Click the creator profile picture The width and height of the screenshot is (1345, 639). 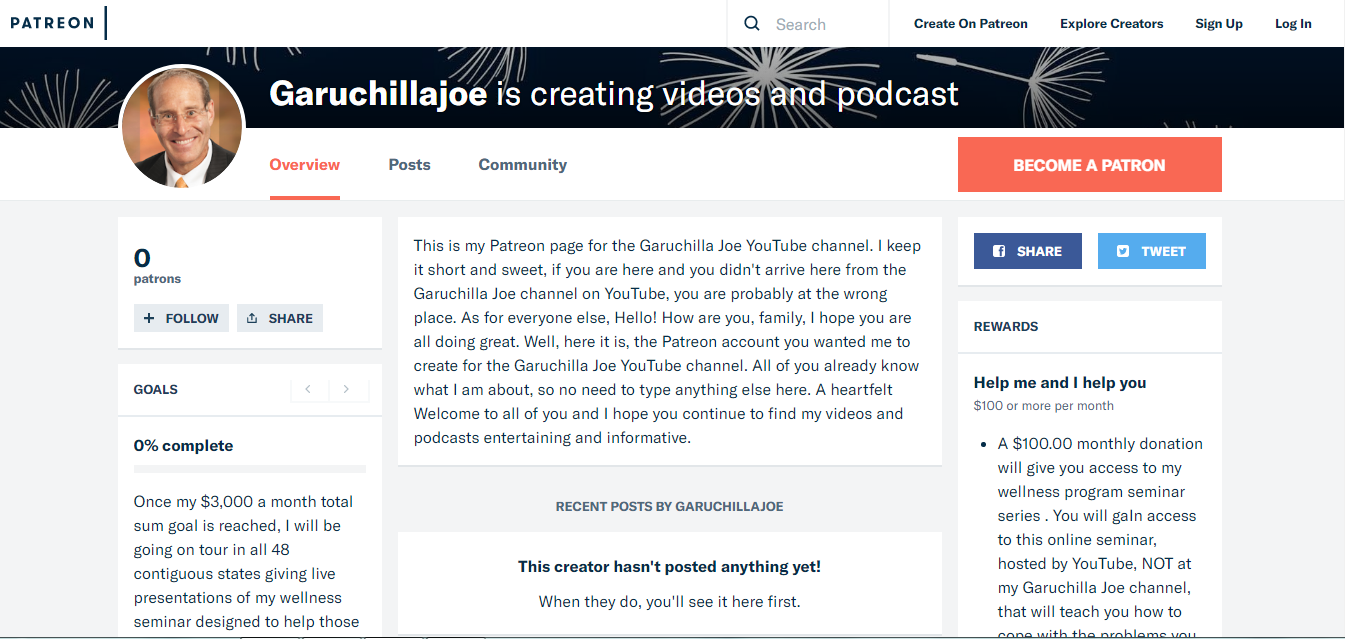click(x=182, y=127)
